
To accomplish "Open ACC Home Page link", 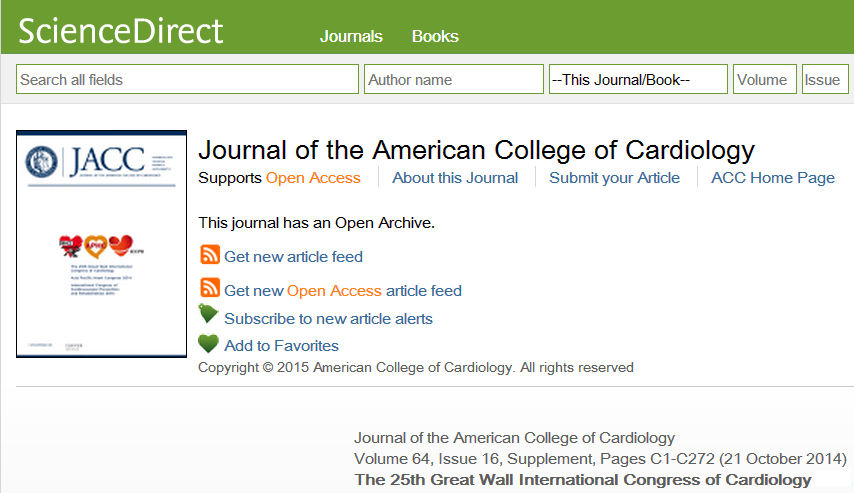I will 772,178.
